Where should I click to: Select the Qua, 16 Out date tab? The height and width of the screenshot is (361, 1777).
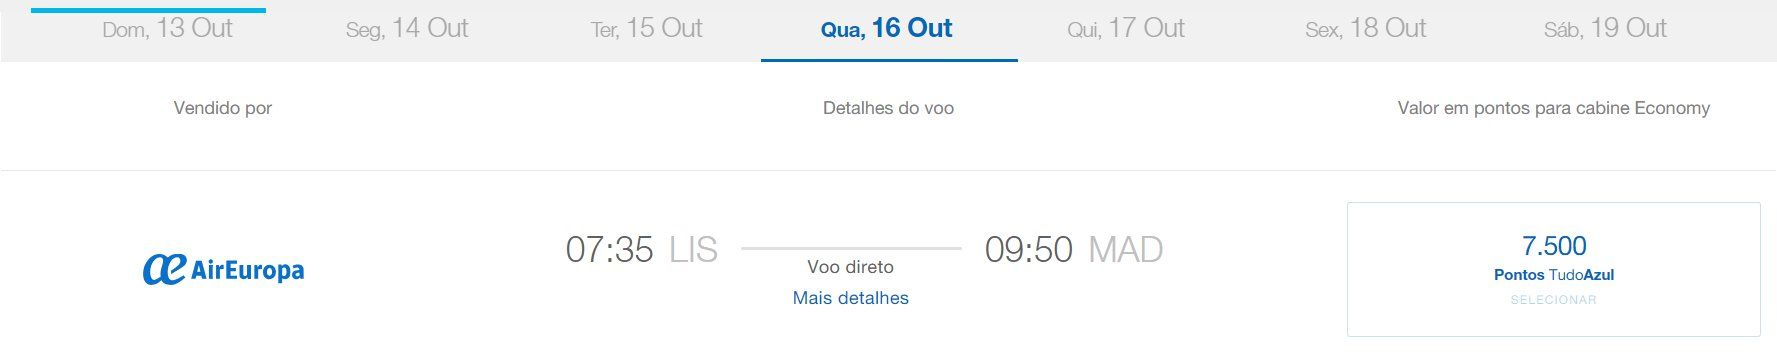(x=887, y=28)
